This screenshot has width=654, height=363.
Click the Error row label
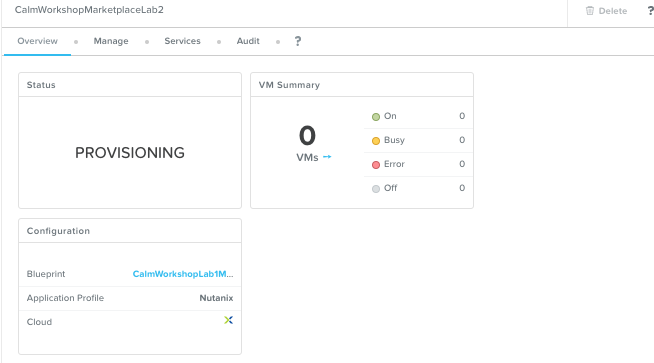(x=394, y=164)
